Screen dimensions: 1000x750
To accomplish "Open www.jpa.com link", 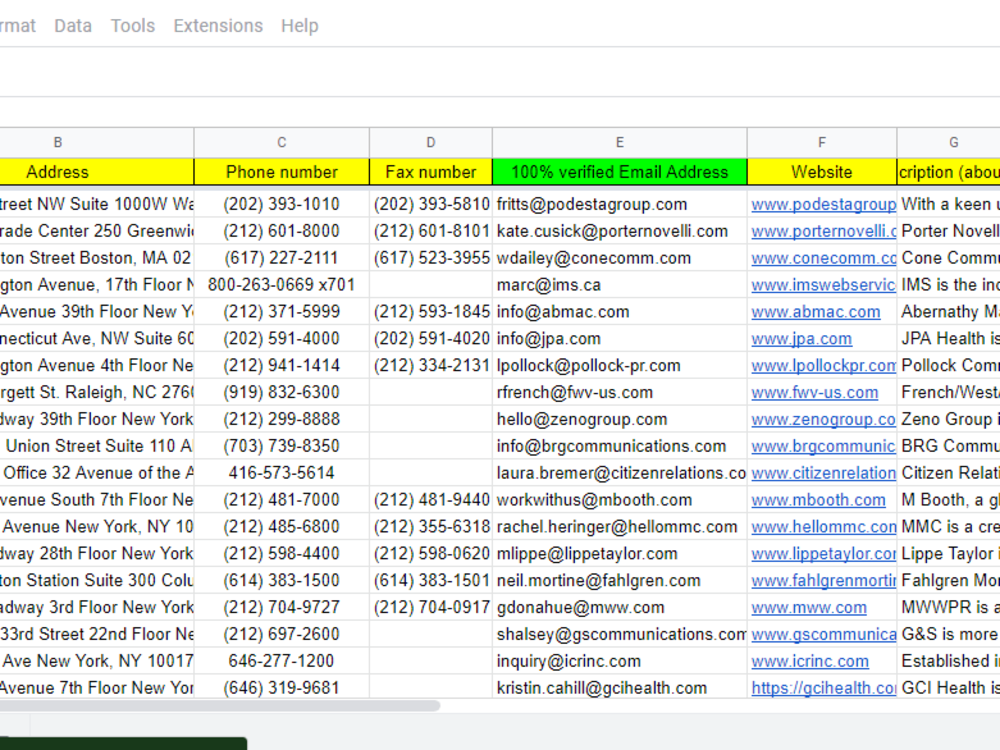I will point(802,339).
